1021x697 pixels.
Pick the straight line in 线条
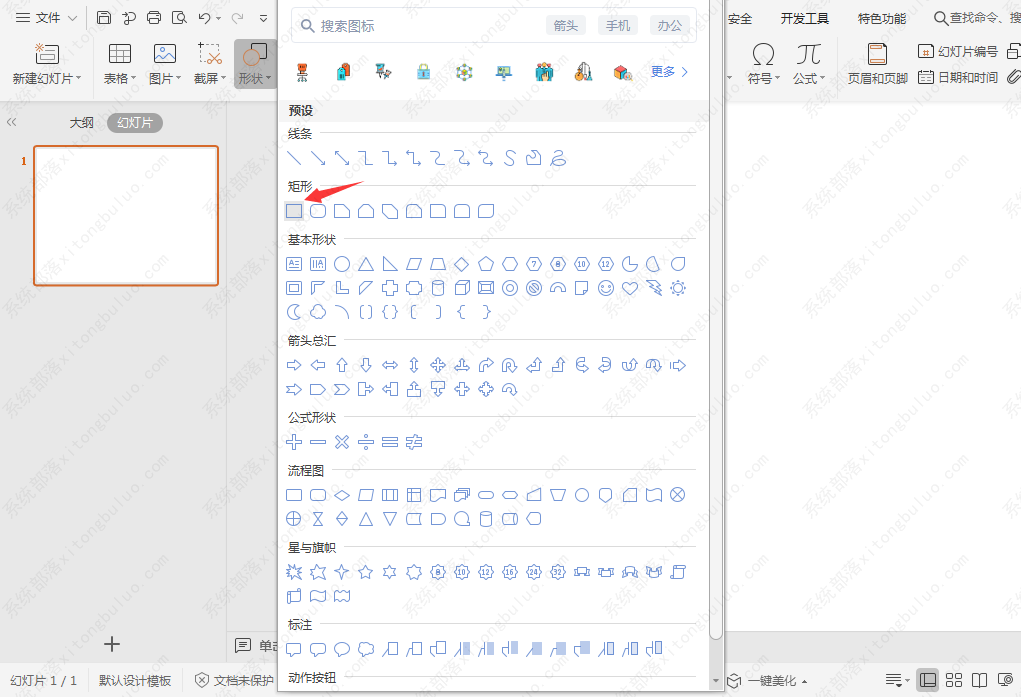[x=294, y=158]
